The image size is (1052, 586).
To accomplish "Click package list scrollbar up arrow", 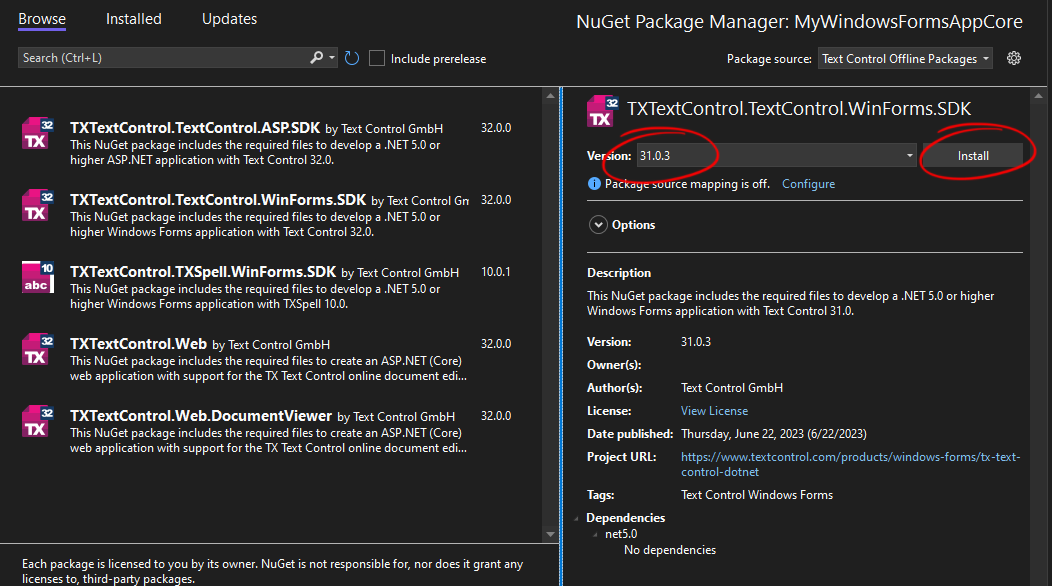I will pos(550,96).
